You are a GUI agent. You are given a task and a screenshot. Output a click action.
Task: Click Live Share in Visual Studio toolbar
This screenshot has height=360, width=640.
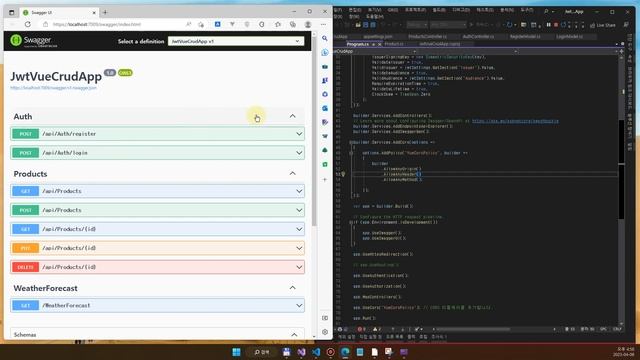click(x=602, y=25)
